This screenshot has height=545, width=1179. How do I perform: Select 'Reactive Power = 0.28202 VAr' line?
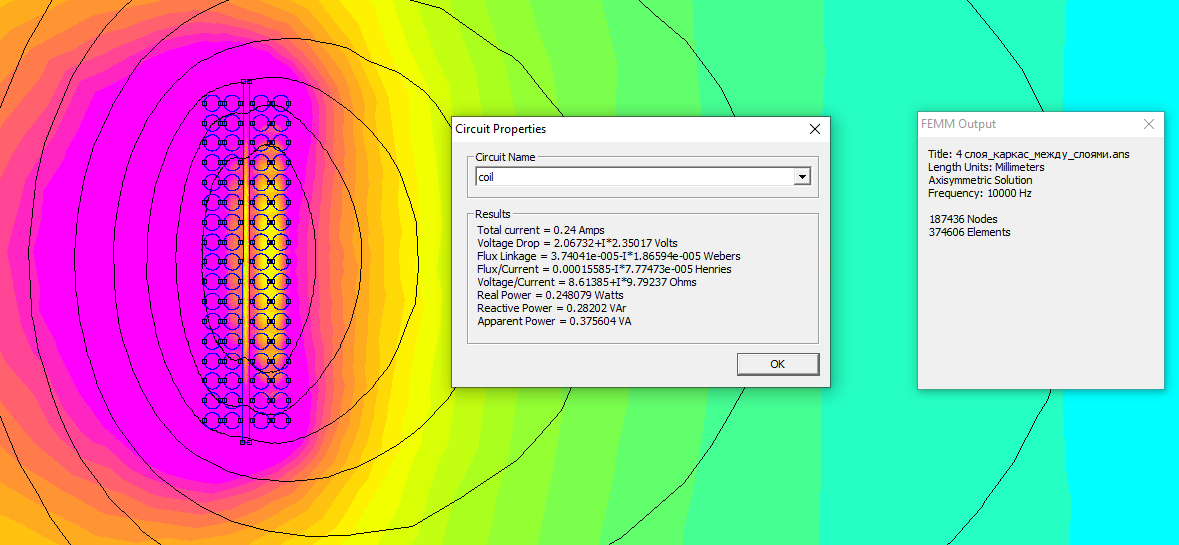[x=553, y=307]
